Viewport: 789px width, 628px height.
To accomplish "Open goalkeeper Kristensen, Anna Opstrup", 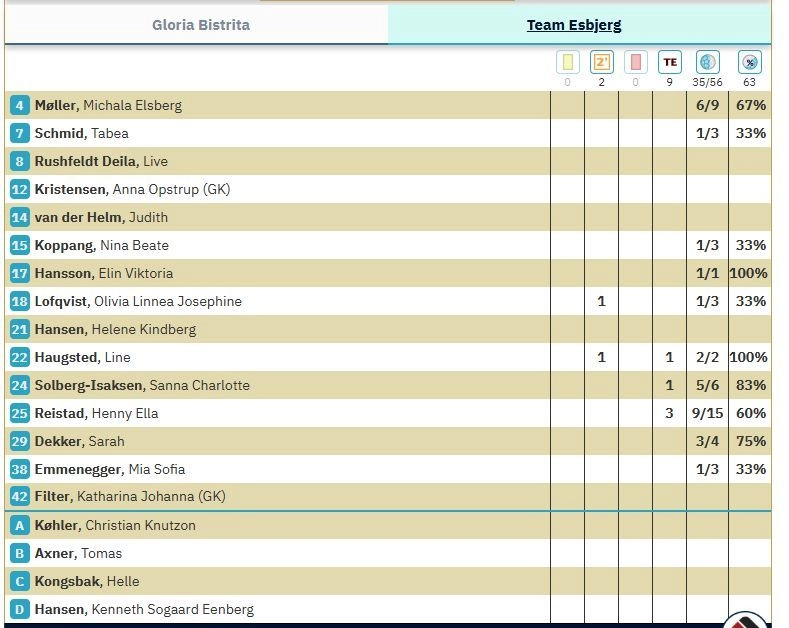I will tap(132, 189).
